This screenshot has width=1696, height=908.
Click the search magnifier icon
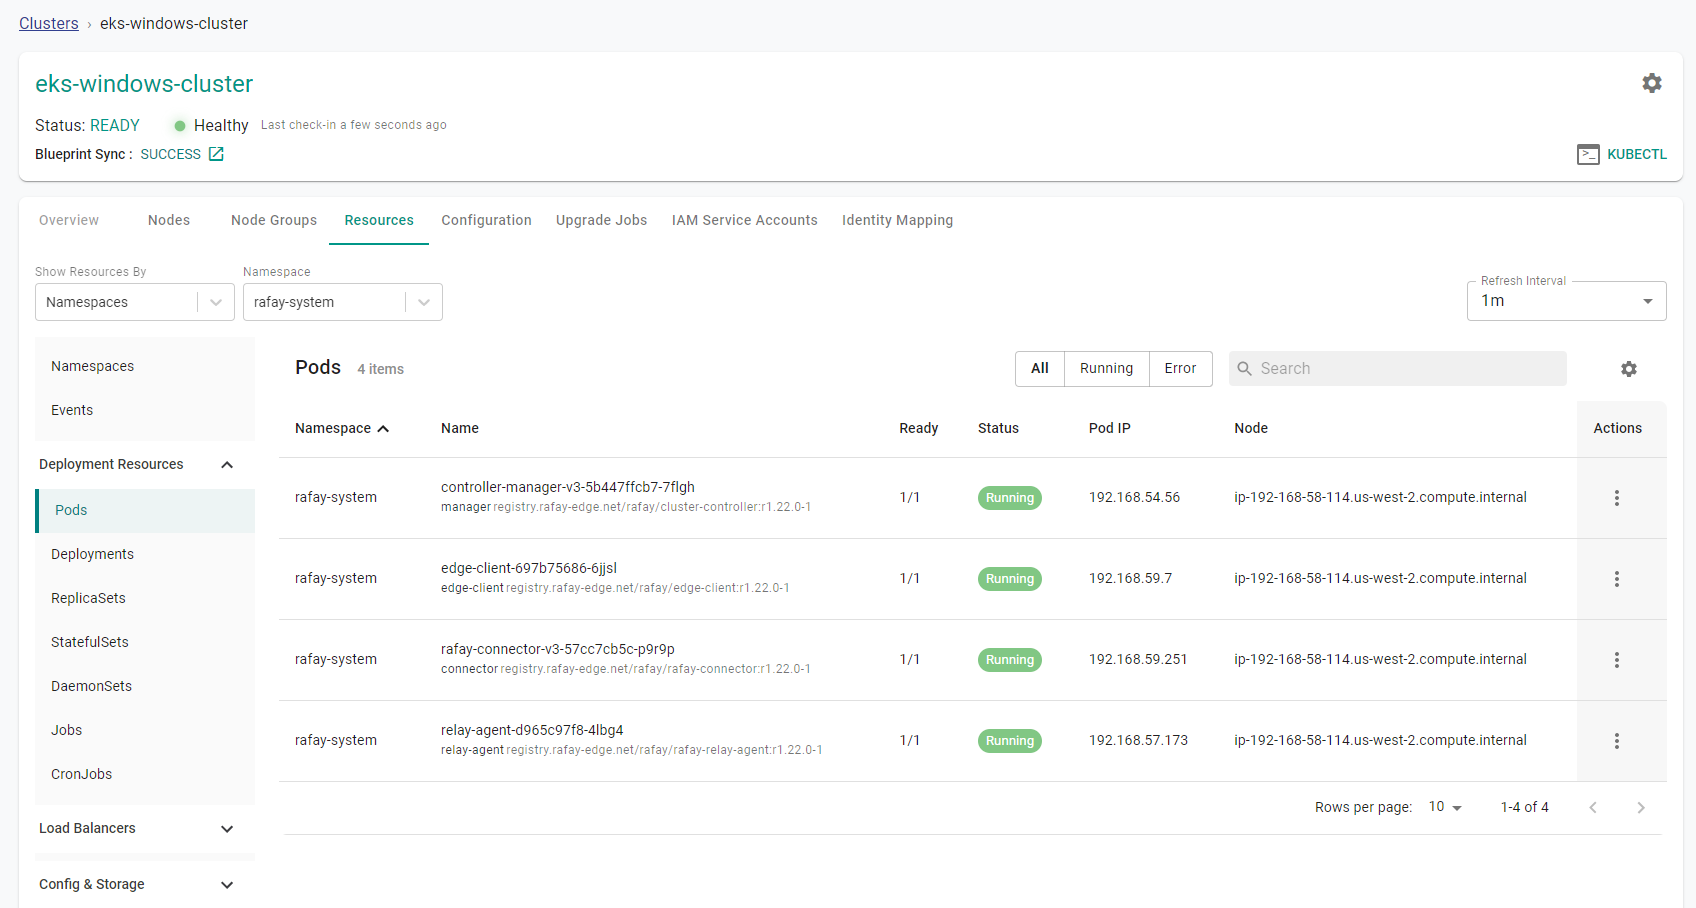pos(1245,369)
